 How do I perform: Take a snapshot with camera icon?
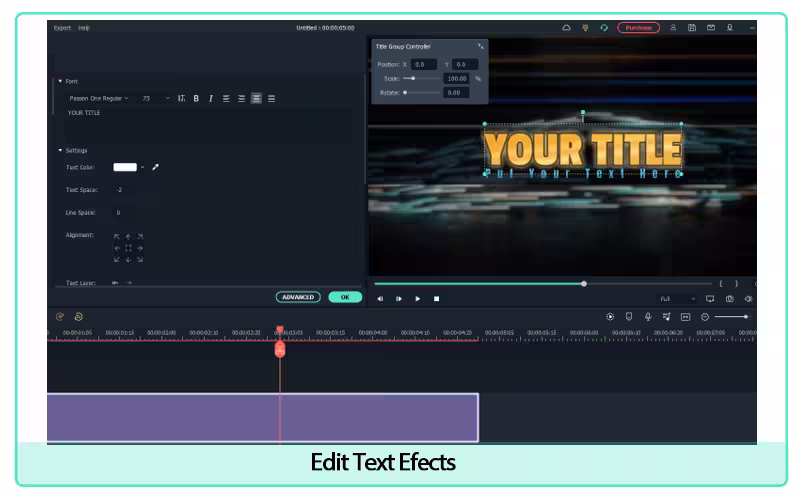[730, 298]
